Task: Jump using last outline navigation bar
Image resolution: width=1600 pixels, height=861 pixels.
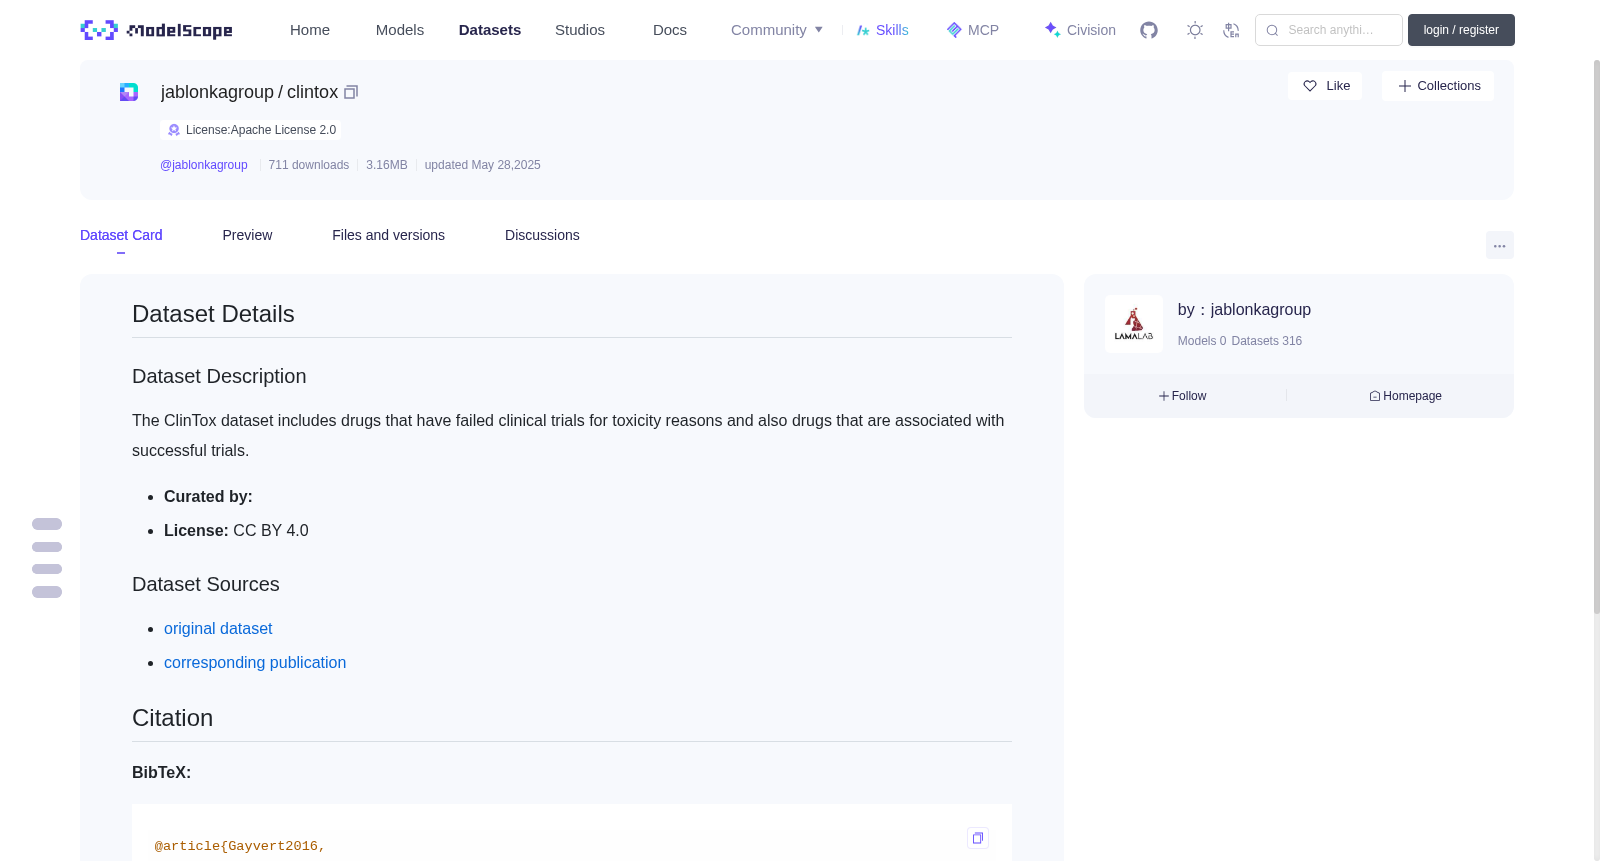Action: (47, 592)
